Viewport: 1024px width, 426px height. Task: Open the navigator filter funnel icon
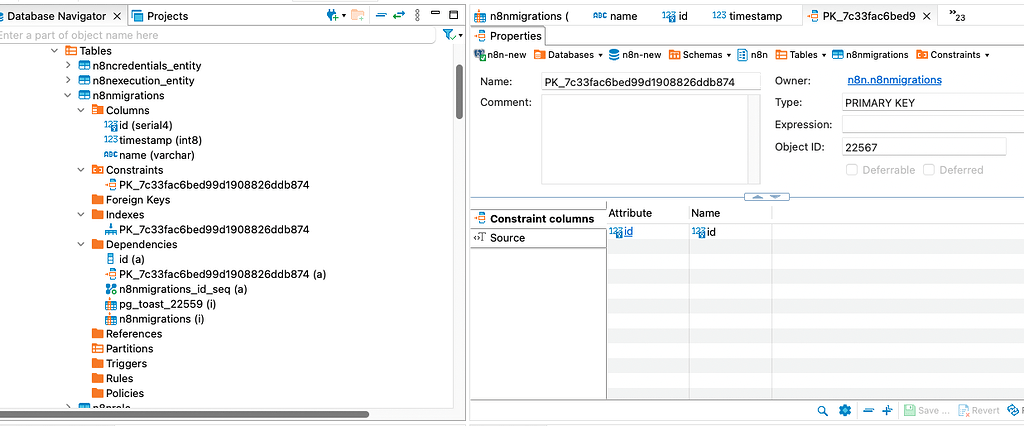tap(449, 35)
